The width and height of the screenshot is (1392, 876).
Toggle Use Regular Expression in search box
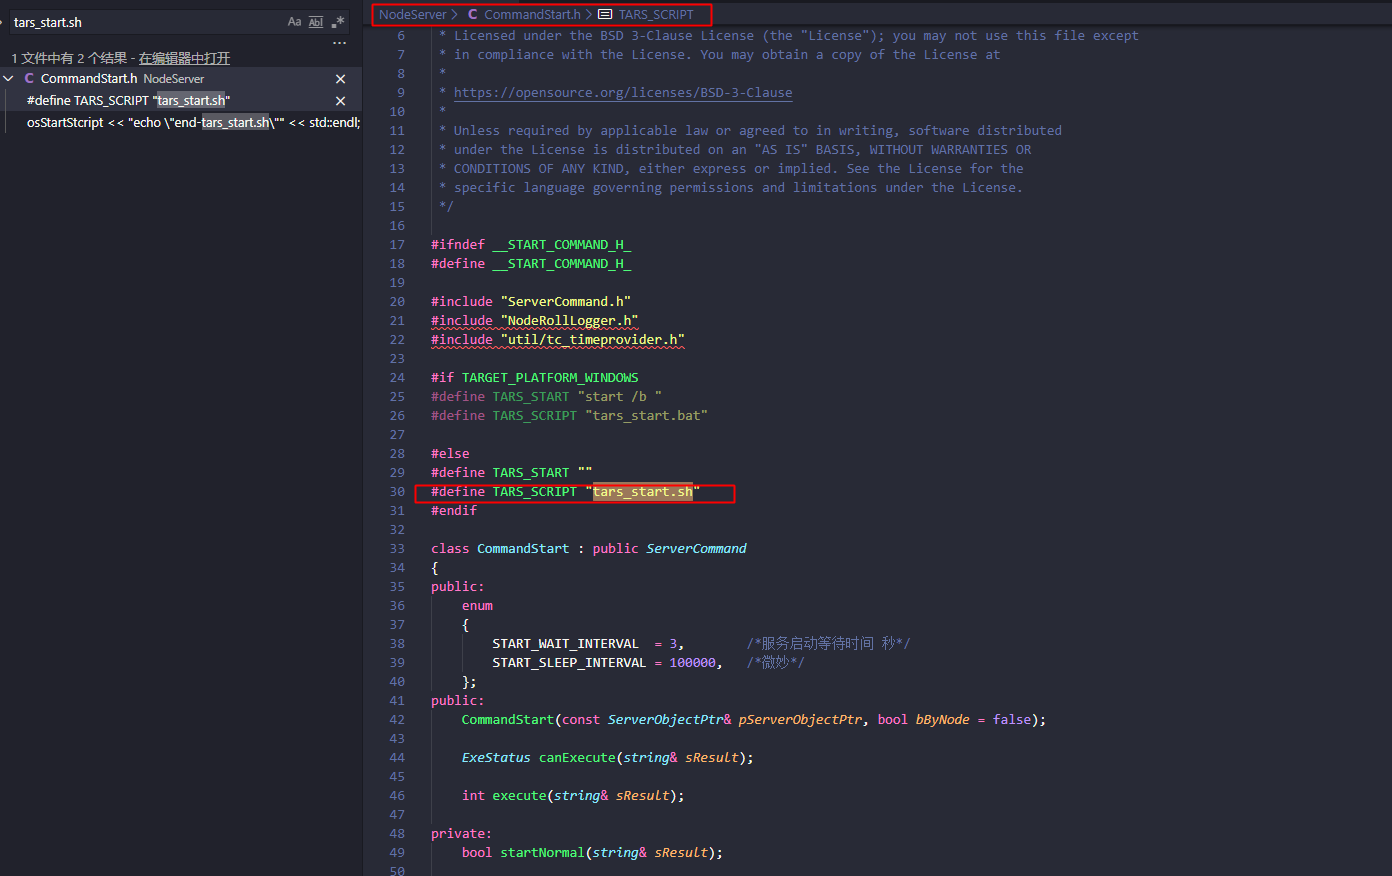pyautogui.click(x=338, y=22)
